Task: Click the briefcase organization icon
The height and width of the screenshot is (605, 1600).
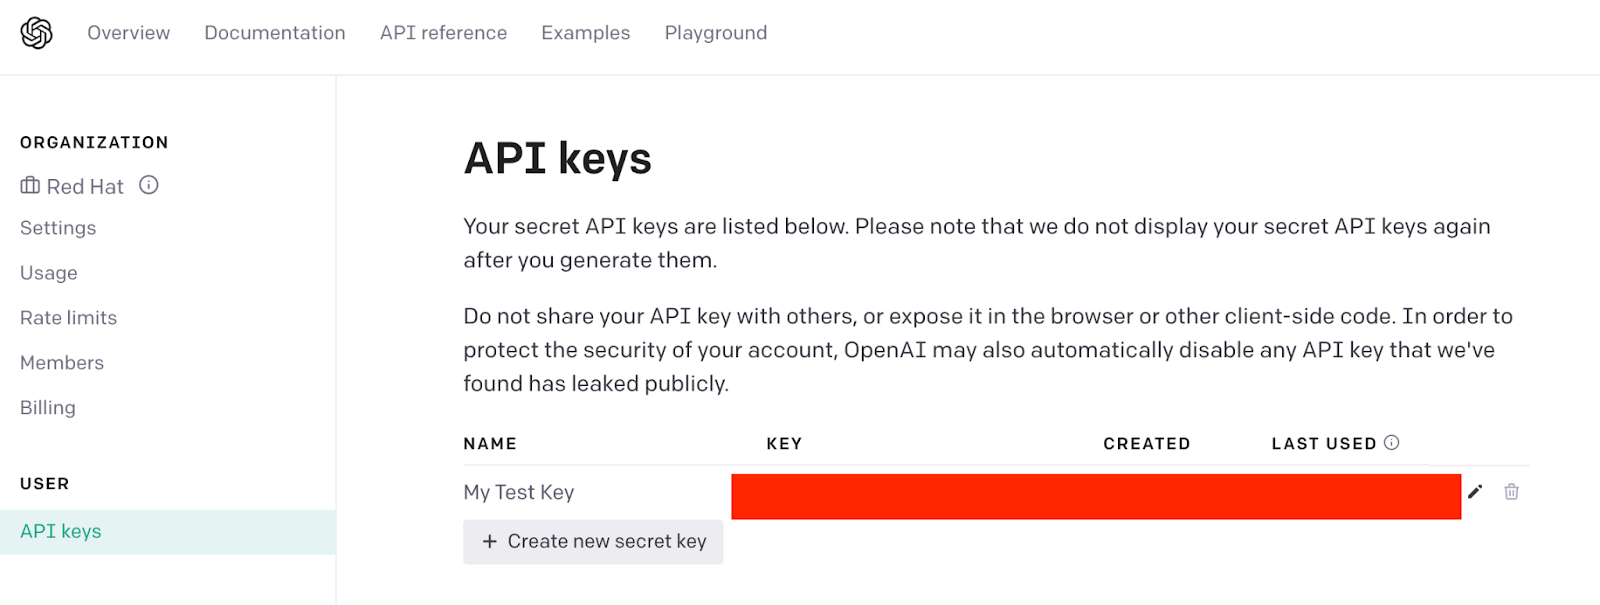Action: pos(30,186)
